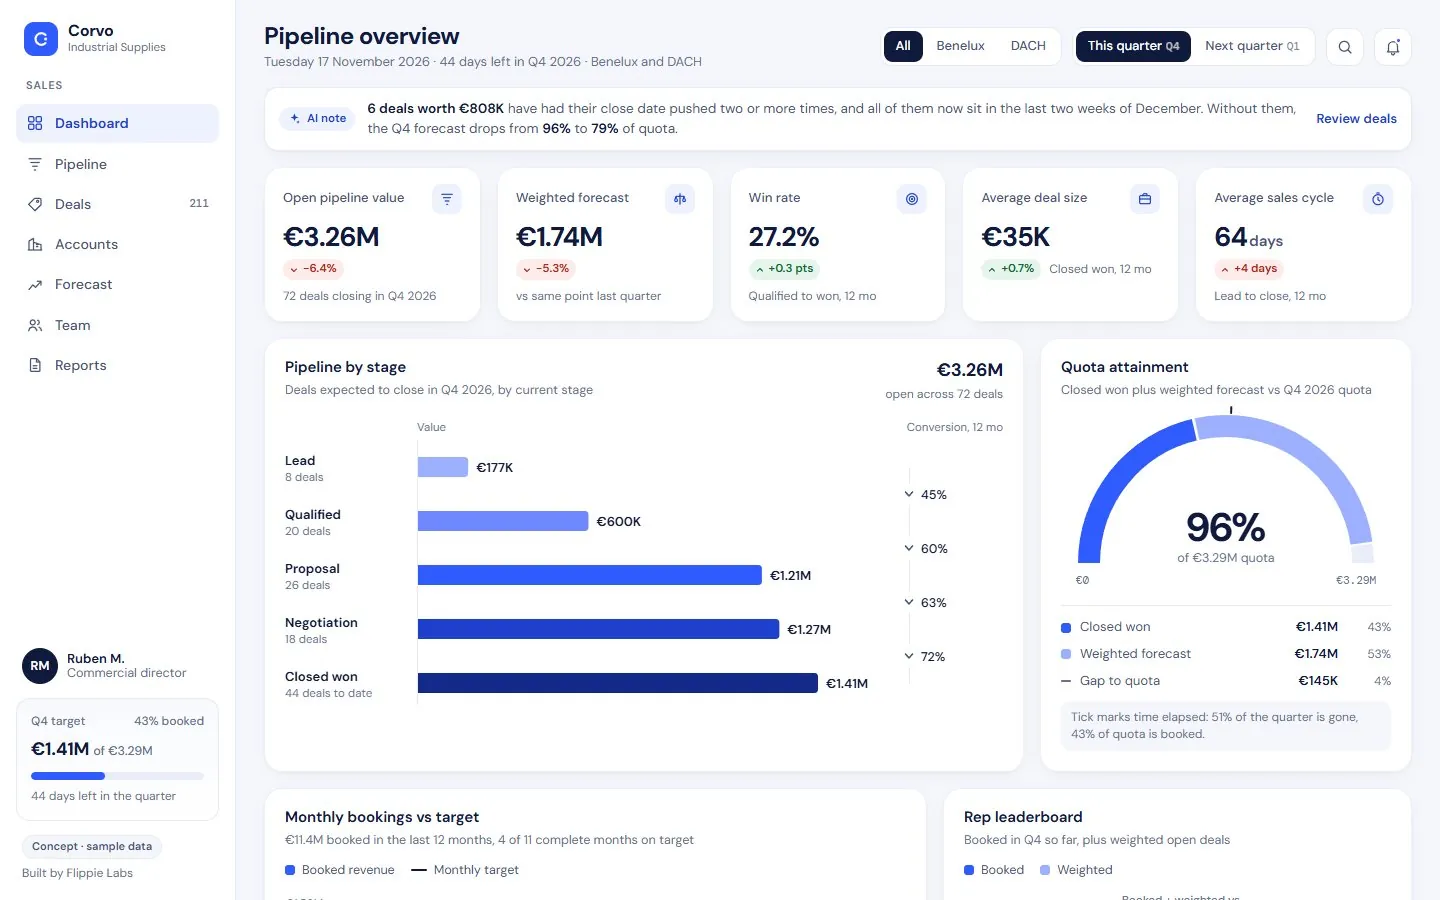Click the Forecast trend arrow icon
The height and width of the screenshot is (900, 1440).
[35, 285]
